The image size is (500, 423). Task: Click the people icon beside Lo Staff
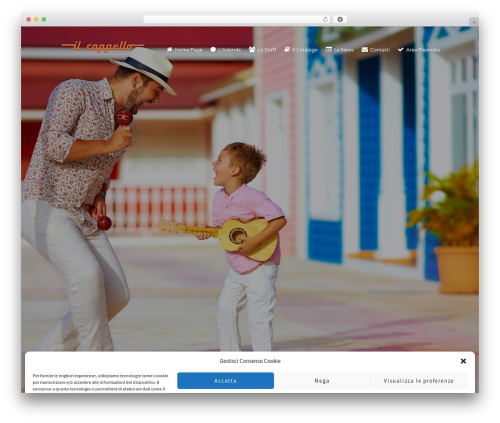(252, 50)
